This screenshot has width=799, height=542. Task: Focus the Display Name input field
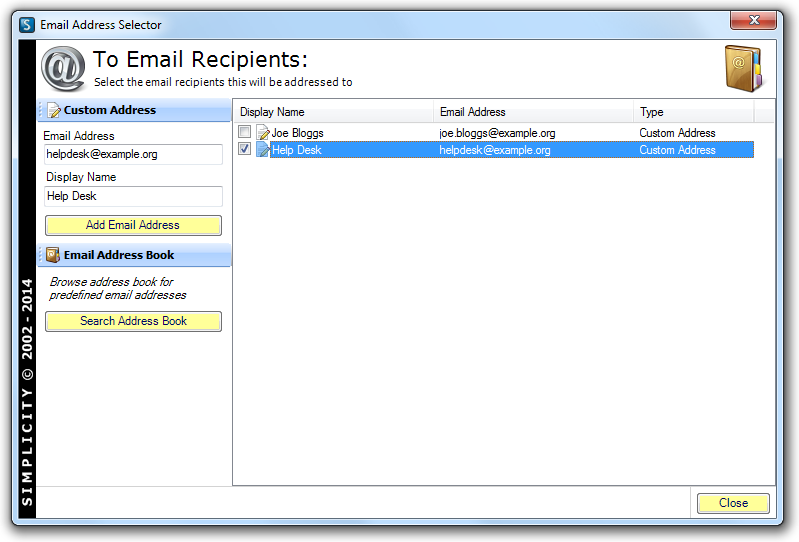pos(133,196)
